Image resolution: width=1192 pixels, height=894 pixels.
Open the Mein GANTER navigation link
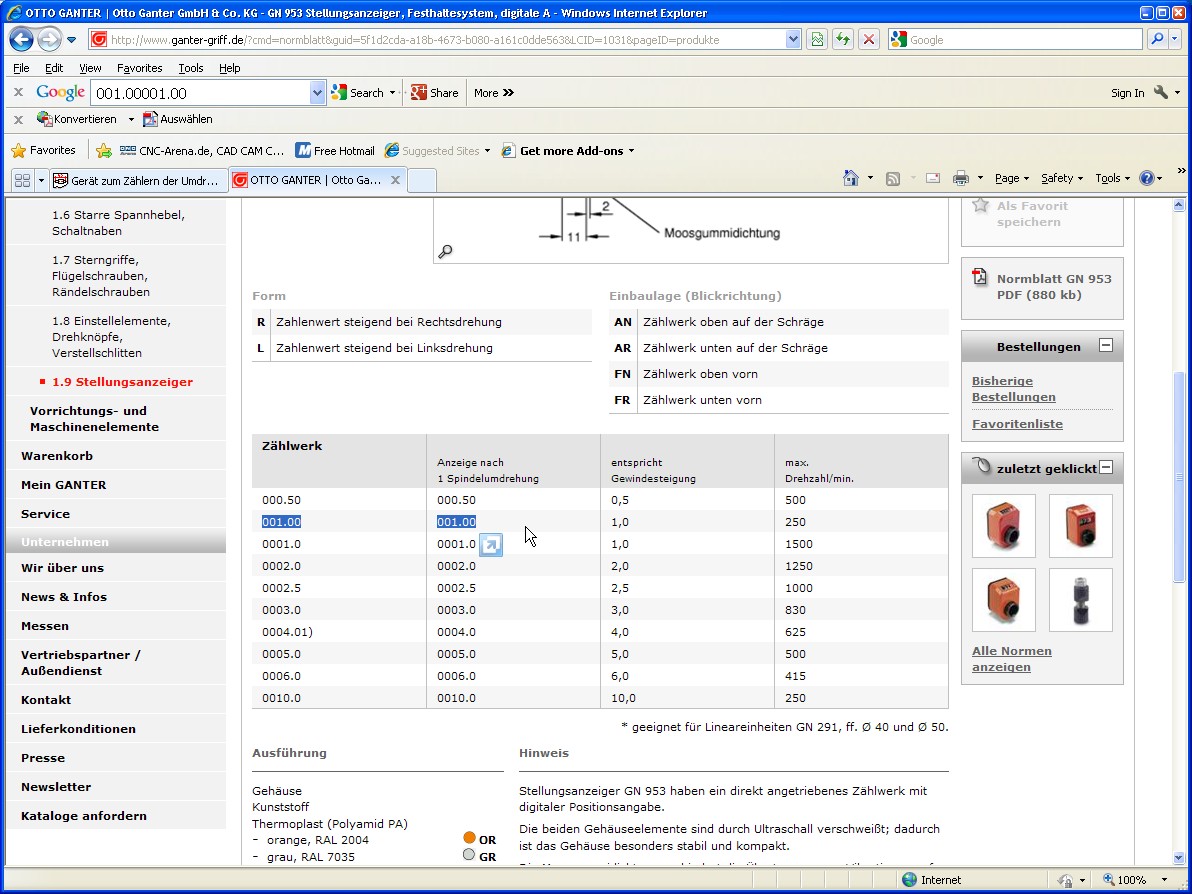point(64,484)
